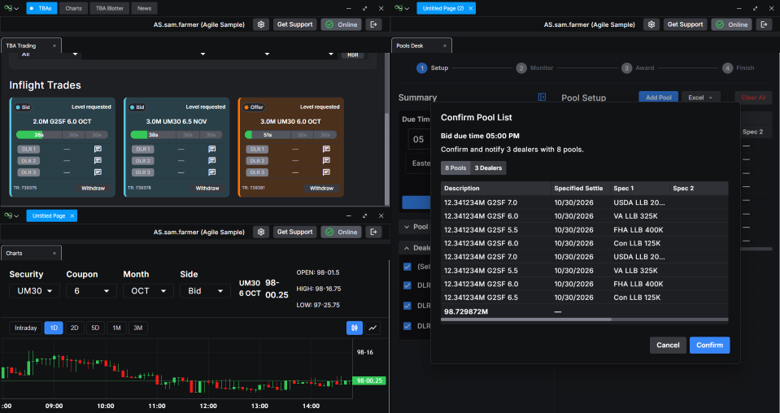Image resolution: width=780 pixels, height=413 pixels.
Task: Withdraw the 2.0M G2SF 6.0 OCT trade
Action: (93, 189)
